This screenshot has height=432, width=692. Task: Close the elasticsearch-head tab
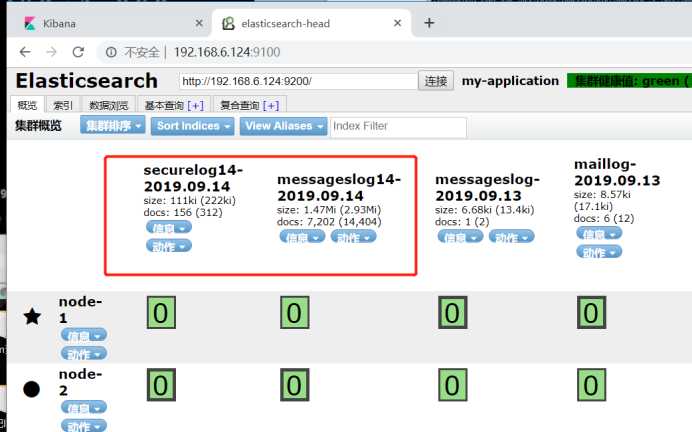pos(397,23)
